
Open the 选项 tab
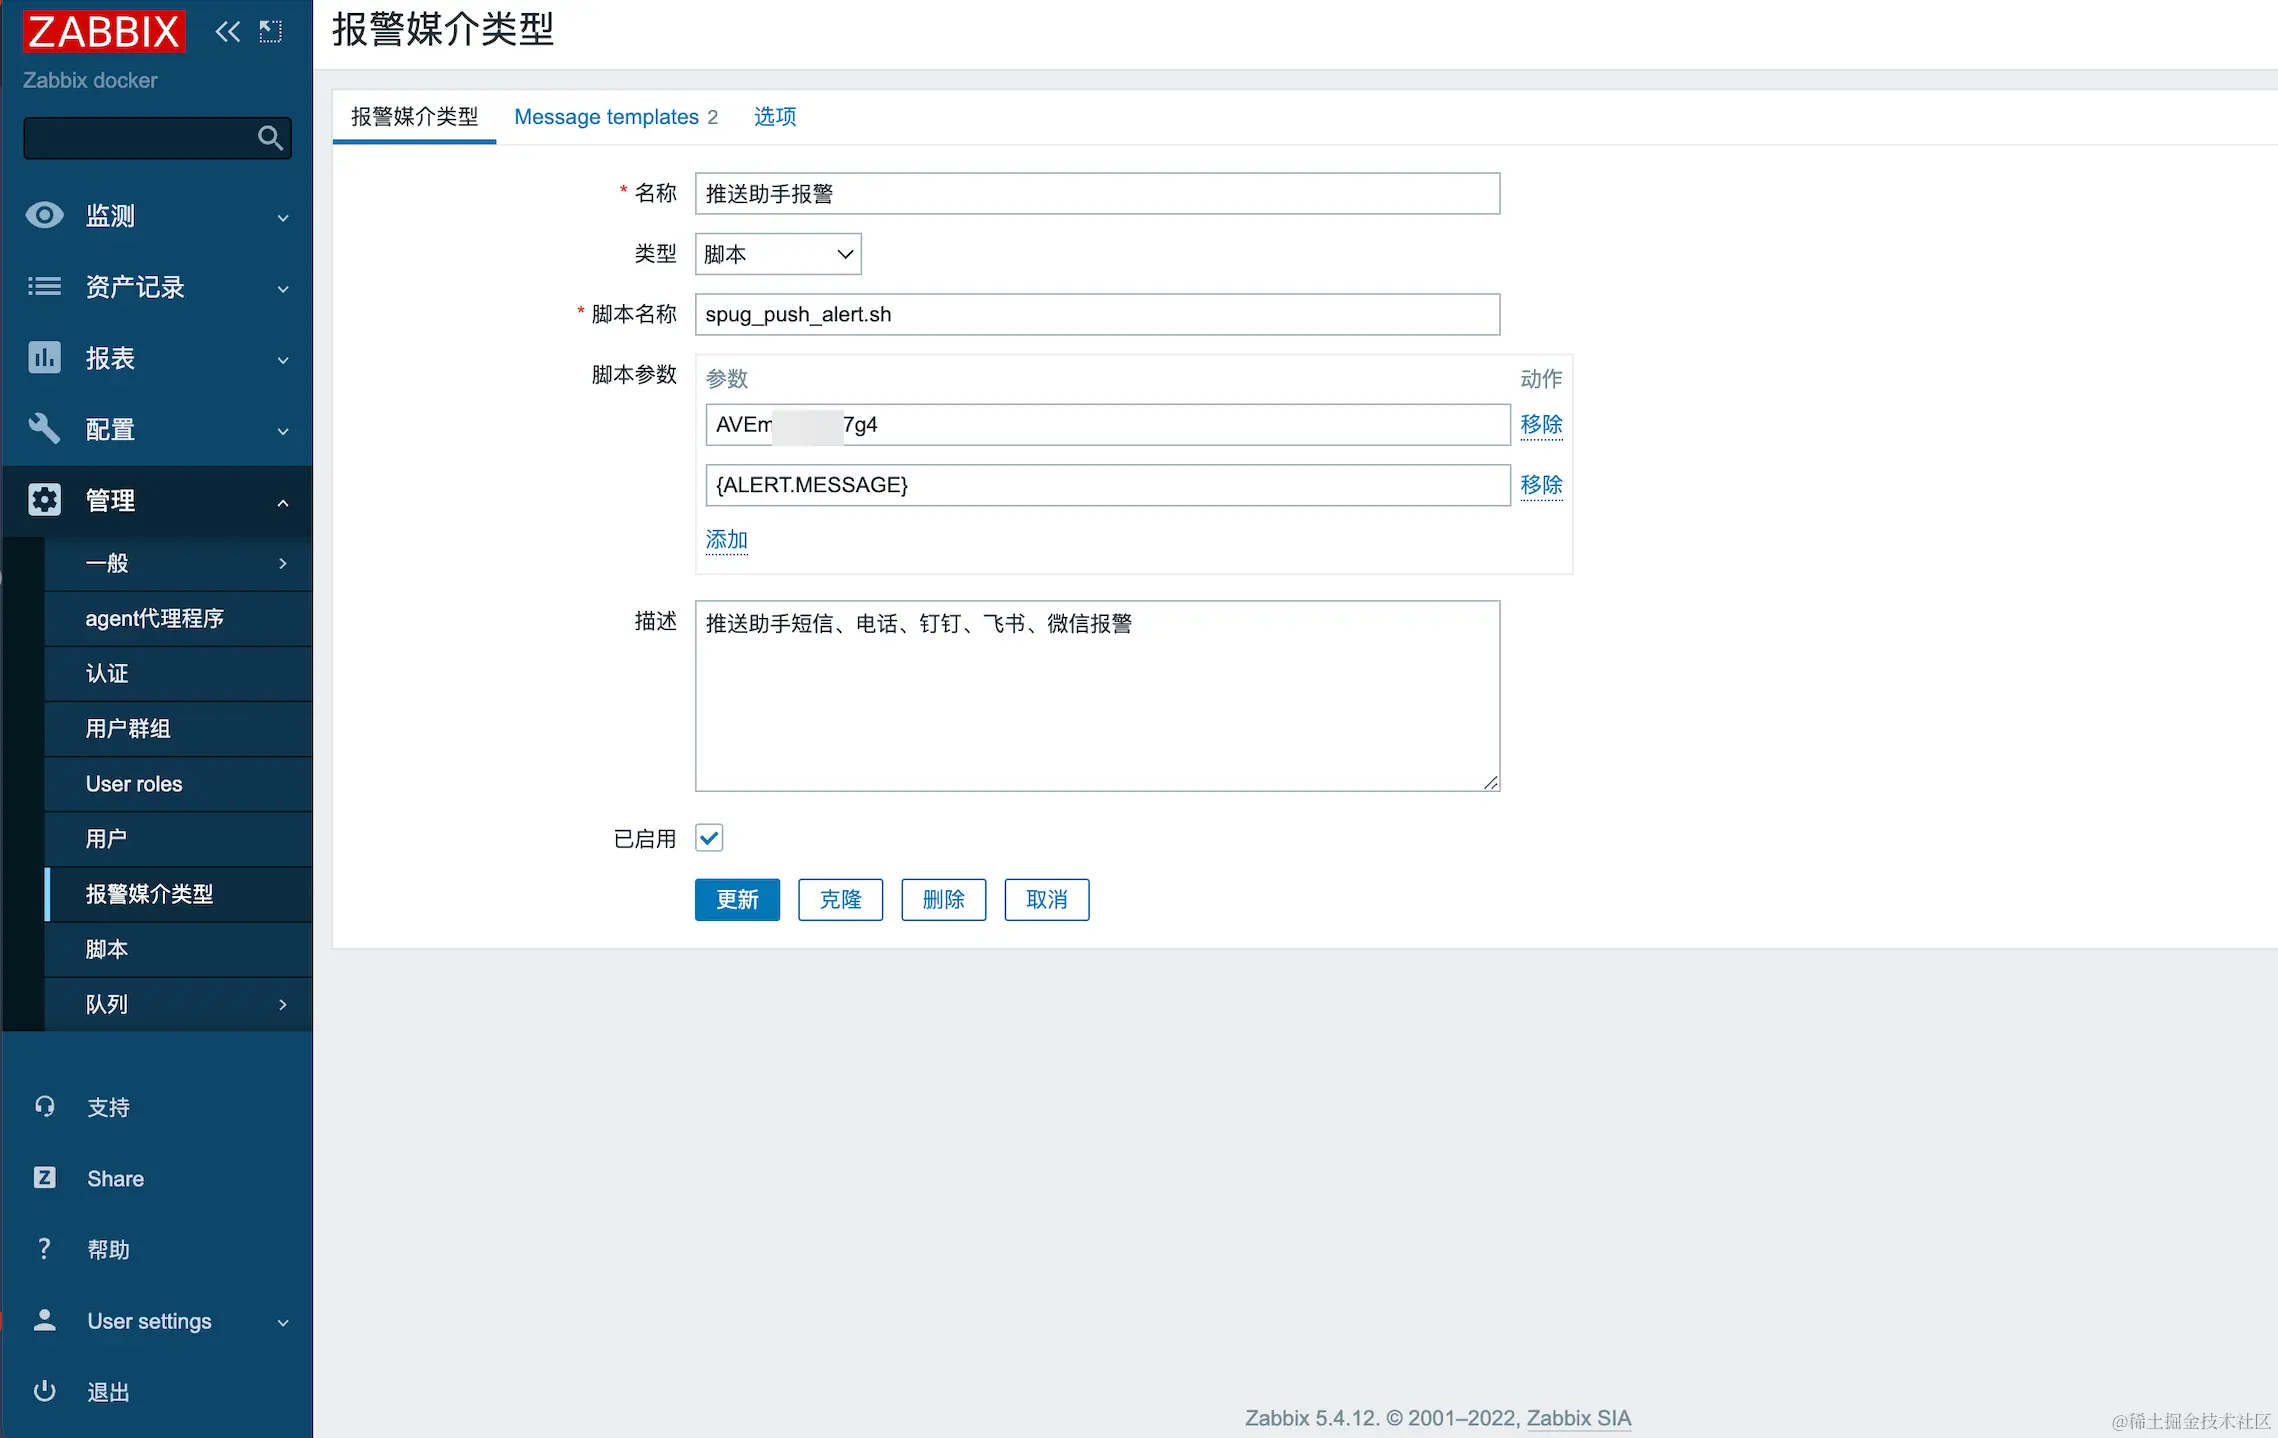pyautogui.click(x=774, y=117)
